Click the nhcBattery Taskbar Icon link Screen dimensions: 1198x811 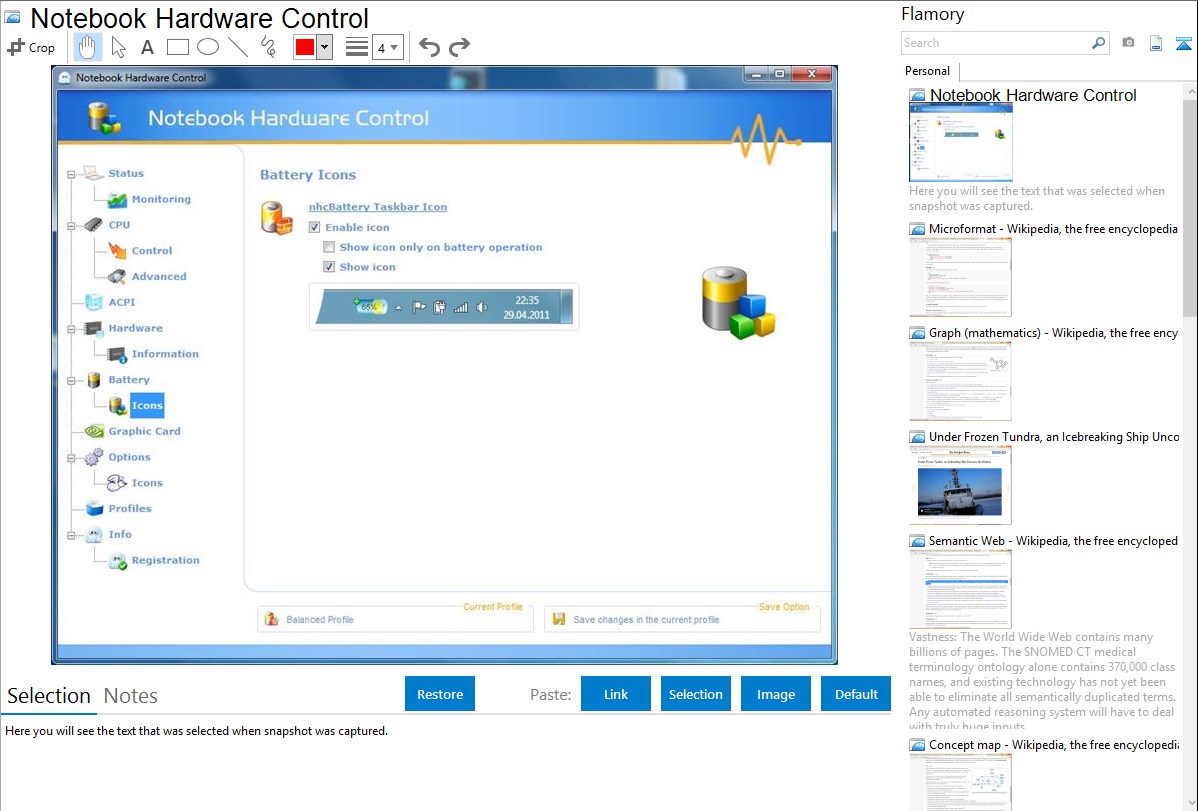click(377, 207)
